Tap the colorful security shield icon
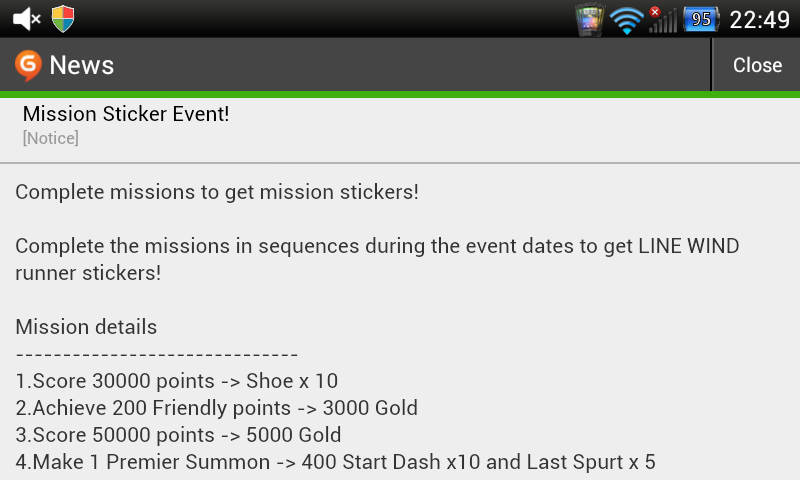800x480 pixels. [x=63, y=18]
